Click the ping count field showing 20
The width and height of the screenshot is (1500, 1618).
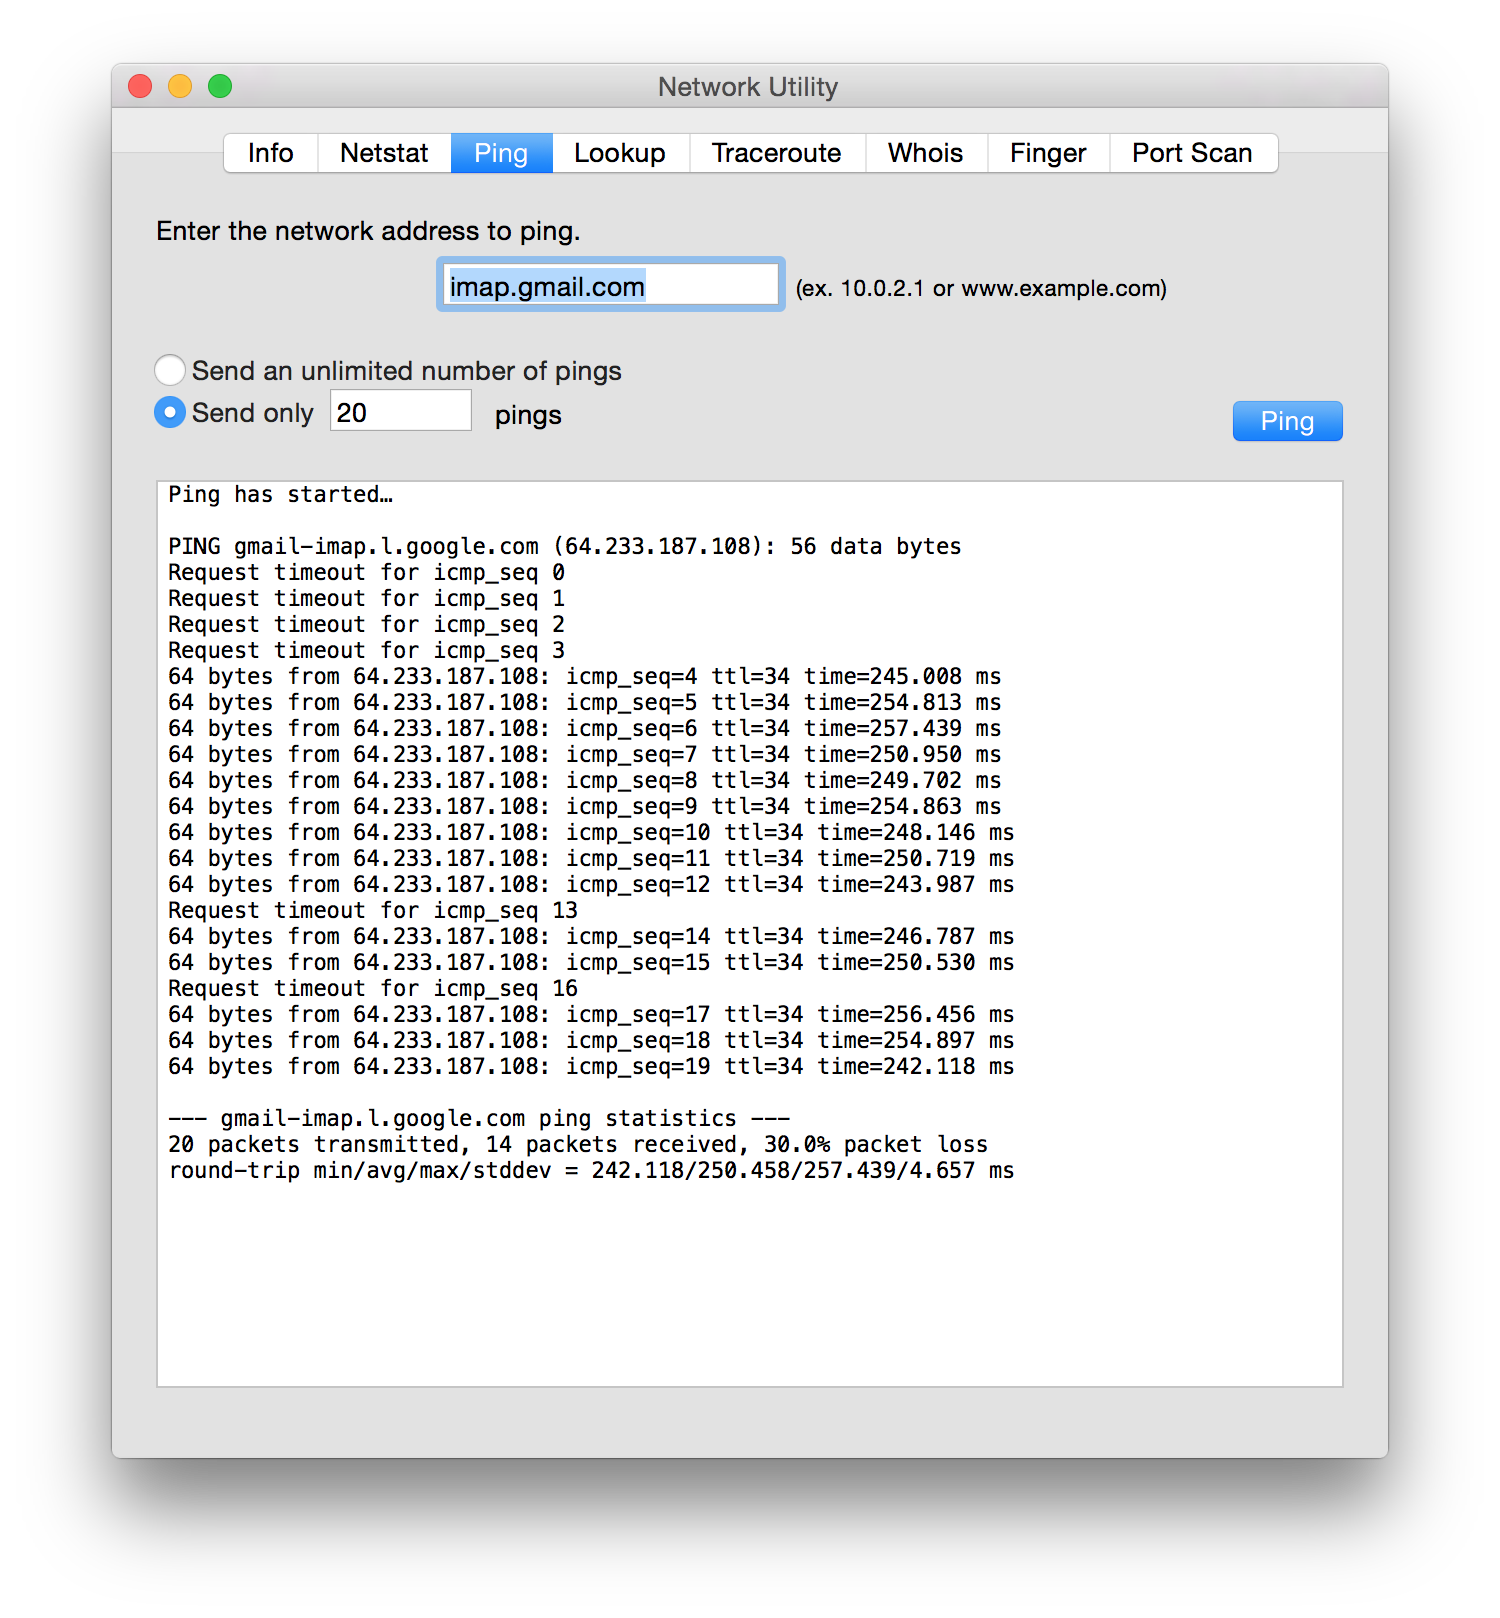pyautogui.click(x=401, y=411)
